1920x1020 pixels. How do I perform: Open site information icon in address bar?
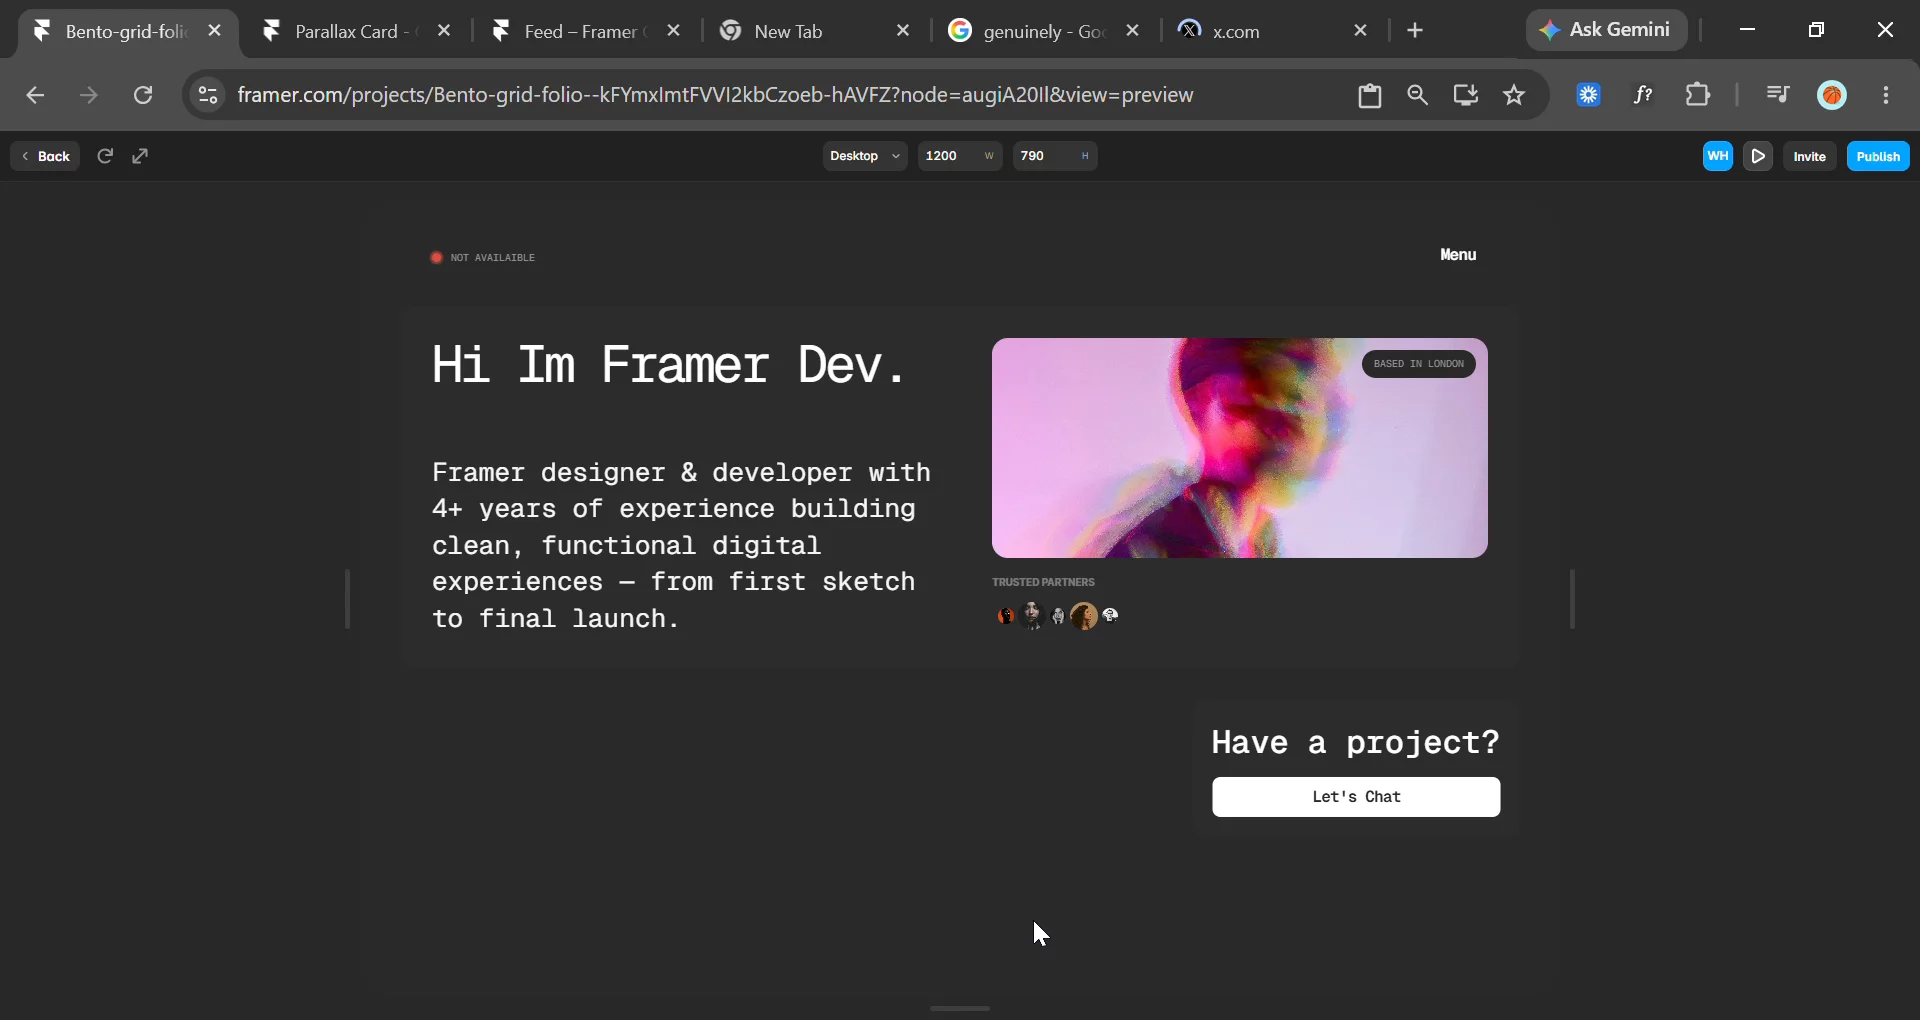(x=207, y=95)
